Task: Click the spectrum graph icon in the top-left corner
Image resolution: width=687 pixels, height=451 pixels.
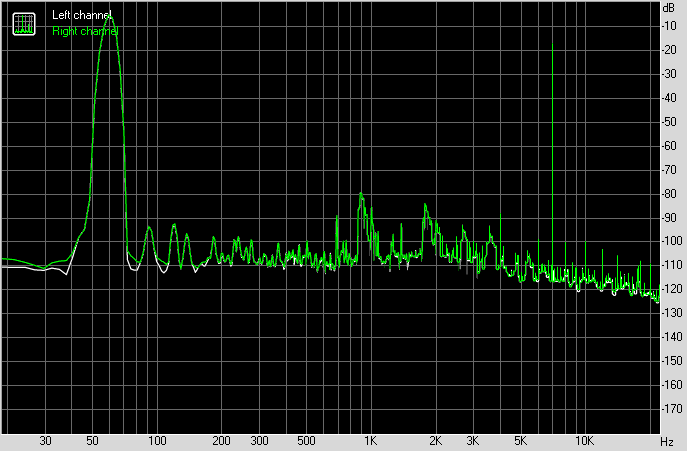Action: 24,24
